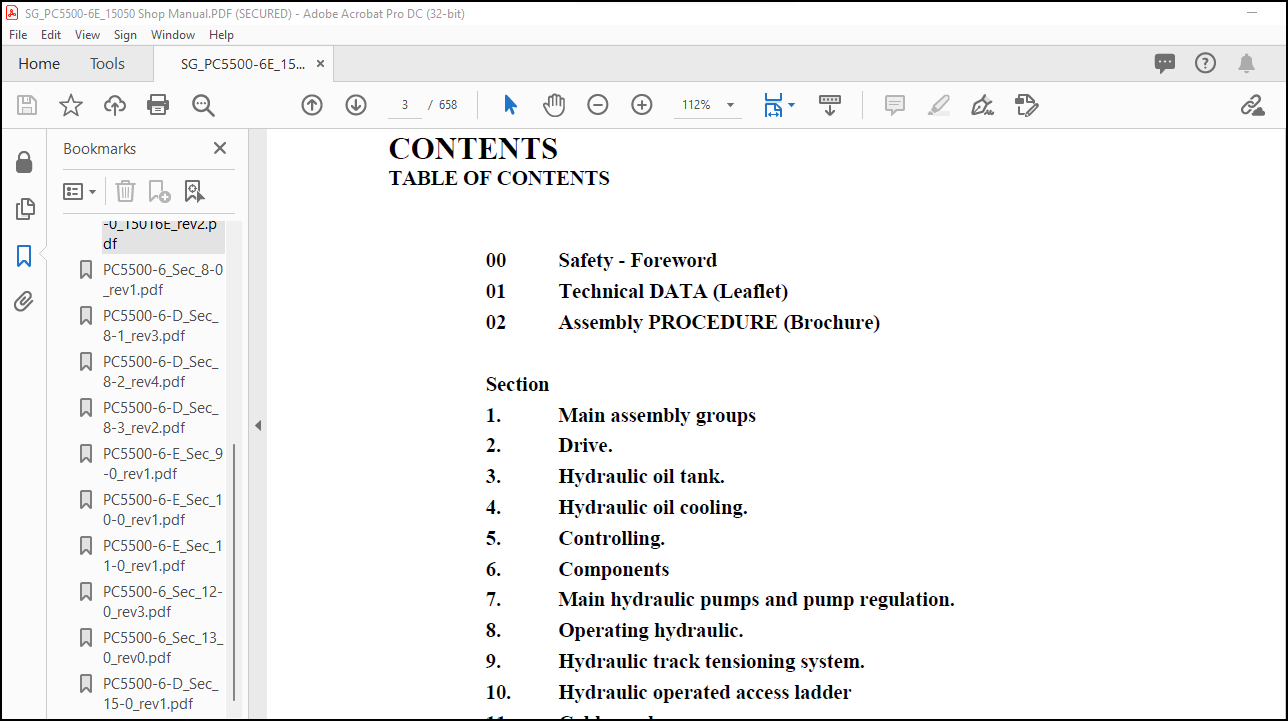
Task: Open the View menu
Action: point(88,34)
